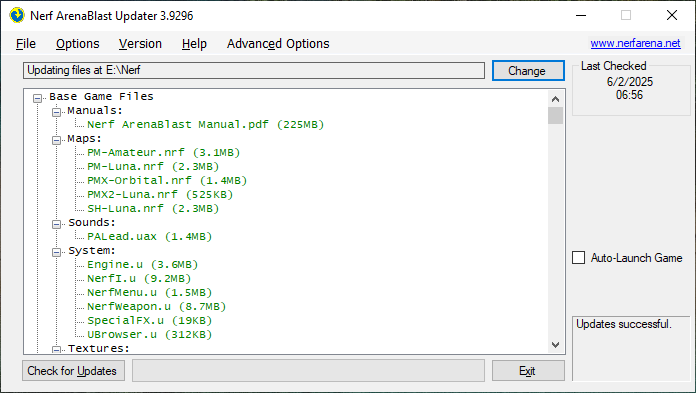The width and height of the screenshot is (696, 393).
Task: Click the file list scroll up arrow
Action: click(x=555, y=99)
